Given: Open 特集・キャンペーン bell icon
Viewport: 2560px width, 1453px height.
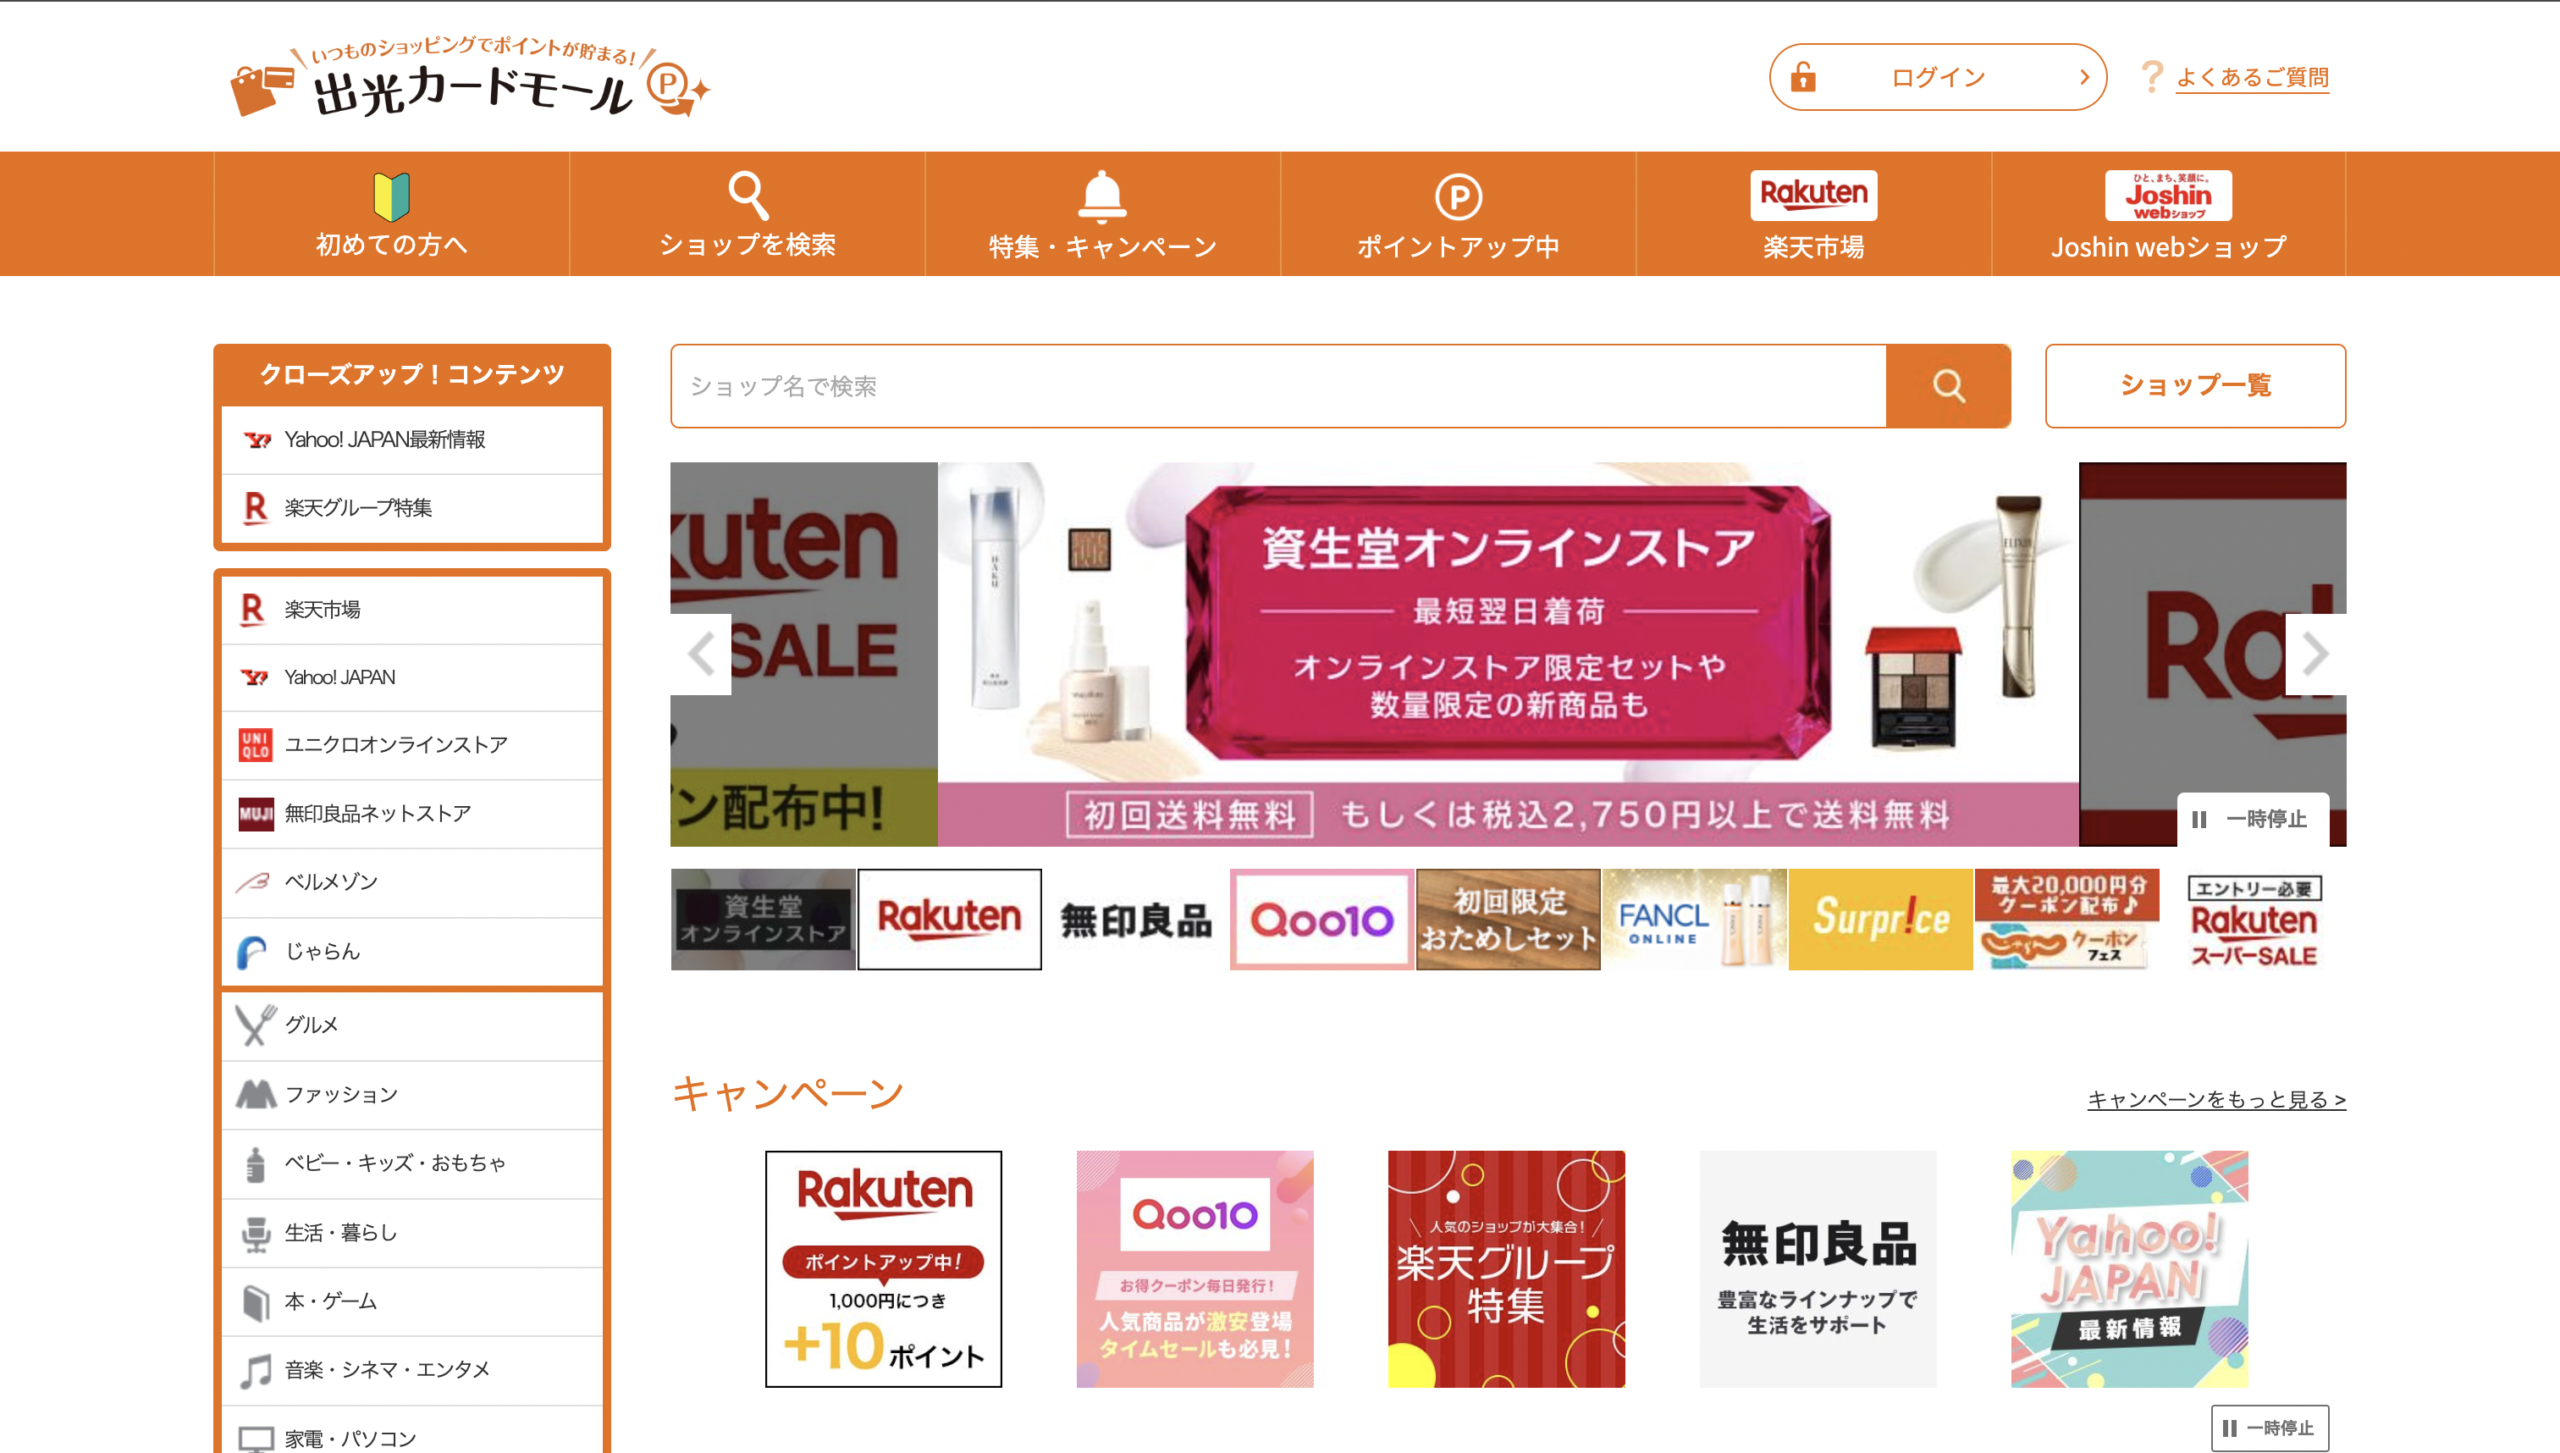Looking at the screenshot, I should (x=1102, y=196).
